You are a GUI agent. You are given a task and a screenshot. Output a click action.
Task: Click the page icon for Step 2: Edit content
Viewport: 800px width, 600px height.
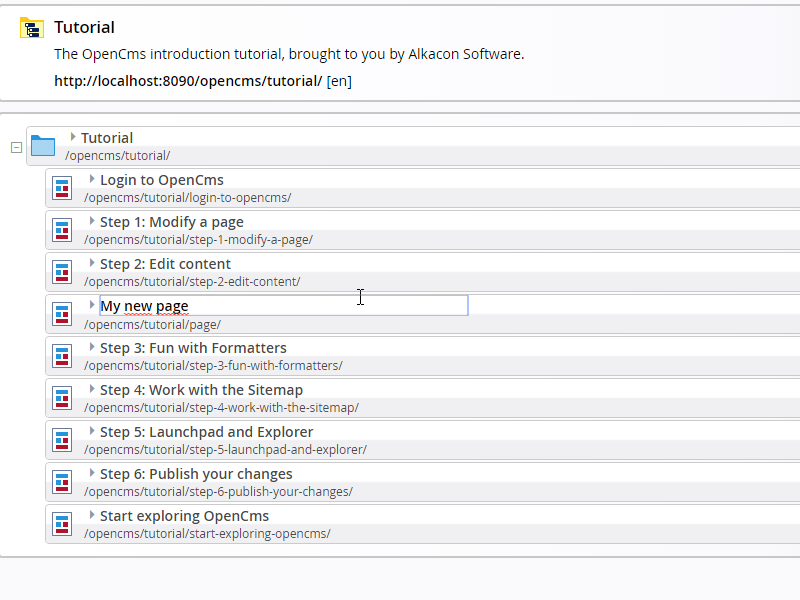tap(61, 271)
